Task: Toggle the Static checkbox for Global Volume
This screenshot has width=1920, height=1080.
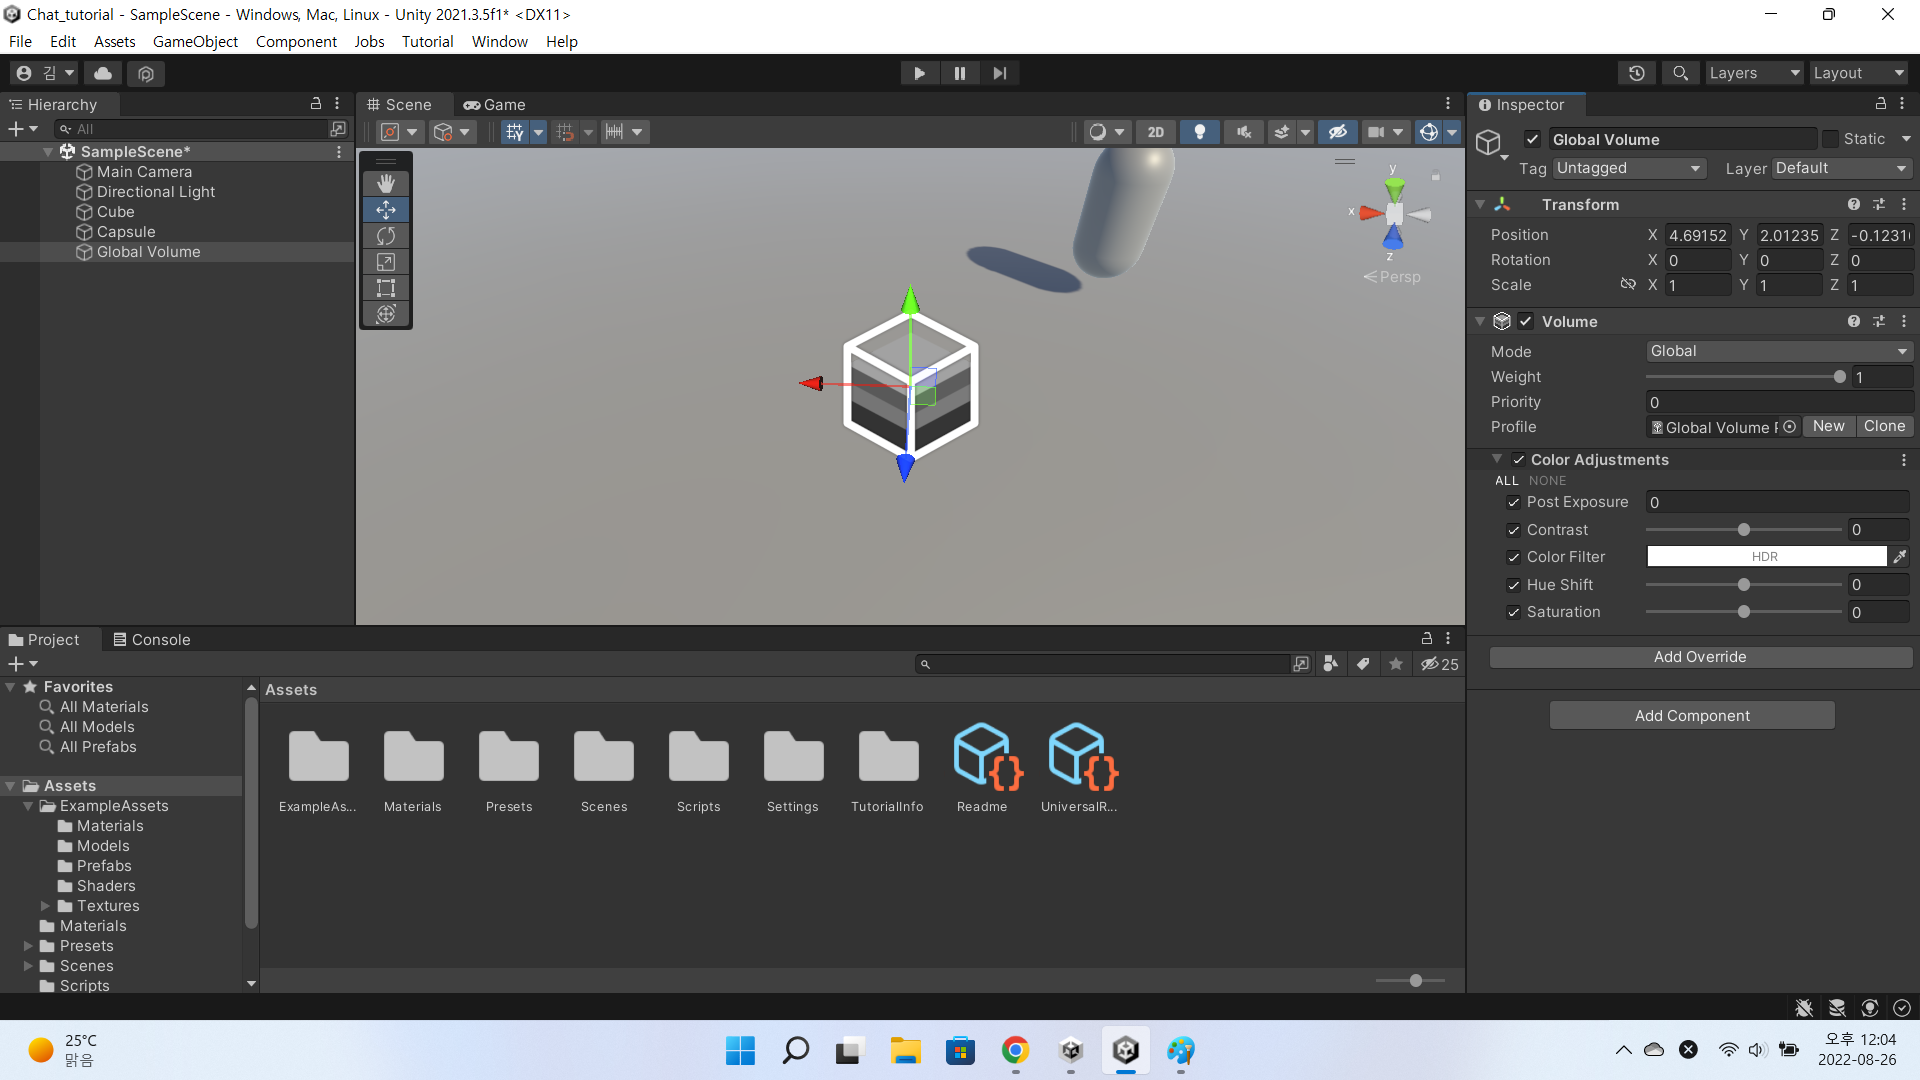Action: (x=1830, y=139)
